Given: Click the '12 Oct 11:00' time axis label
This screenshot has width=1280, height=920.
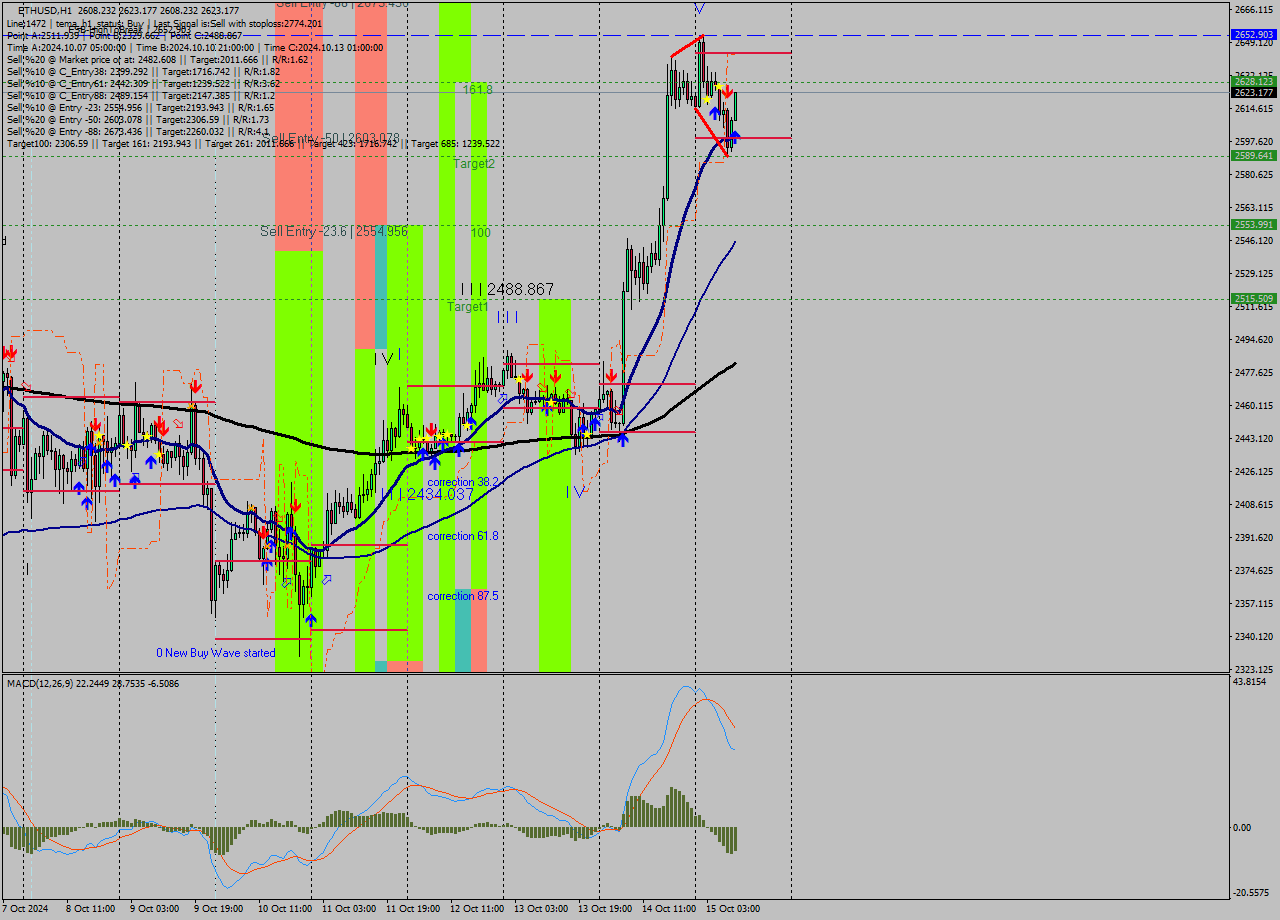Looking at the screenshot, I should coord(477,909).
